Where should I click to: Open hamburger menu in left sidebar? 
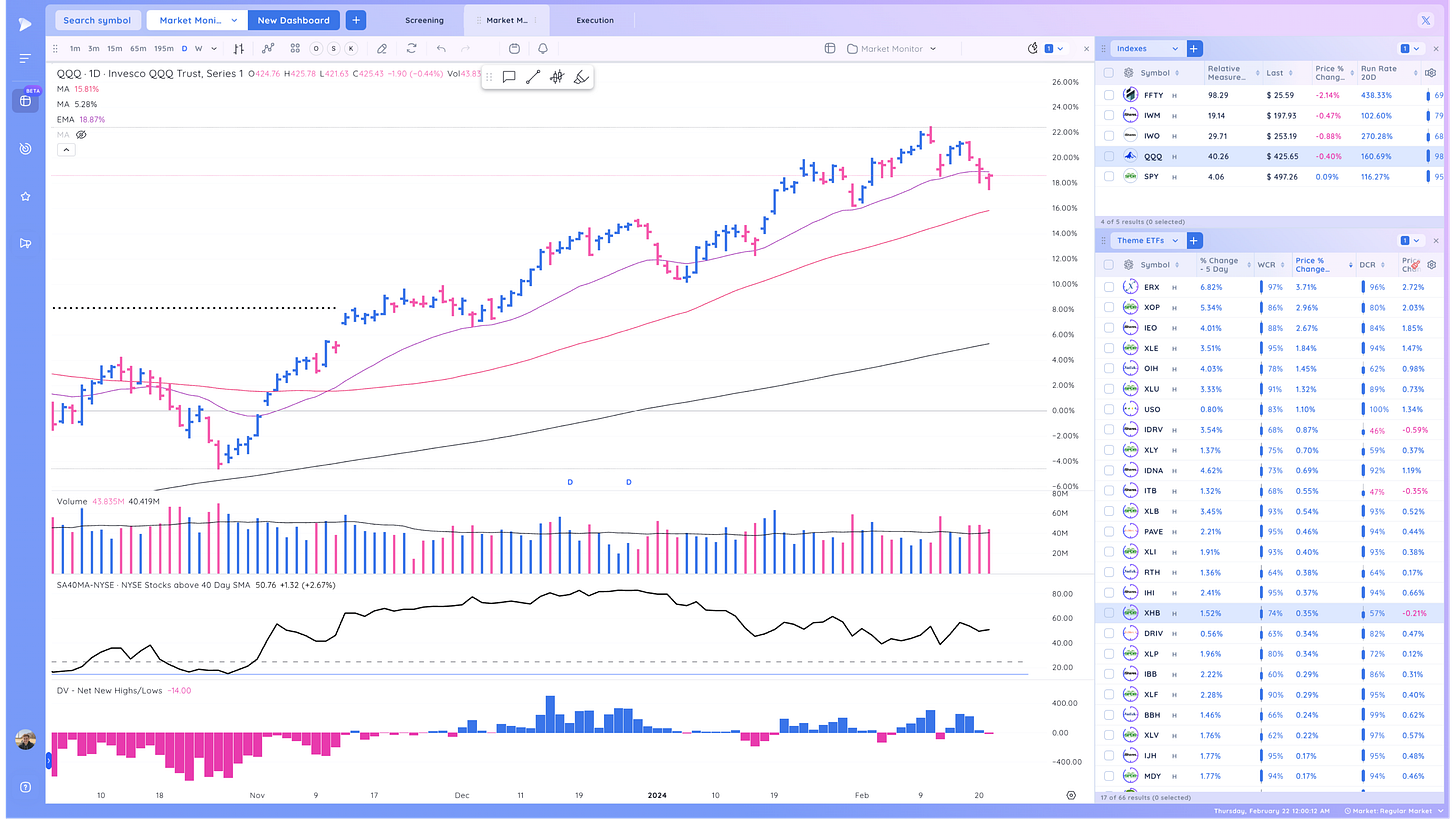click(x=25, y=59)
